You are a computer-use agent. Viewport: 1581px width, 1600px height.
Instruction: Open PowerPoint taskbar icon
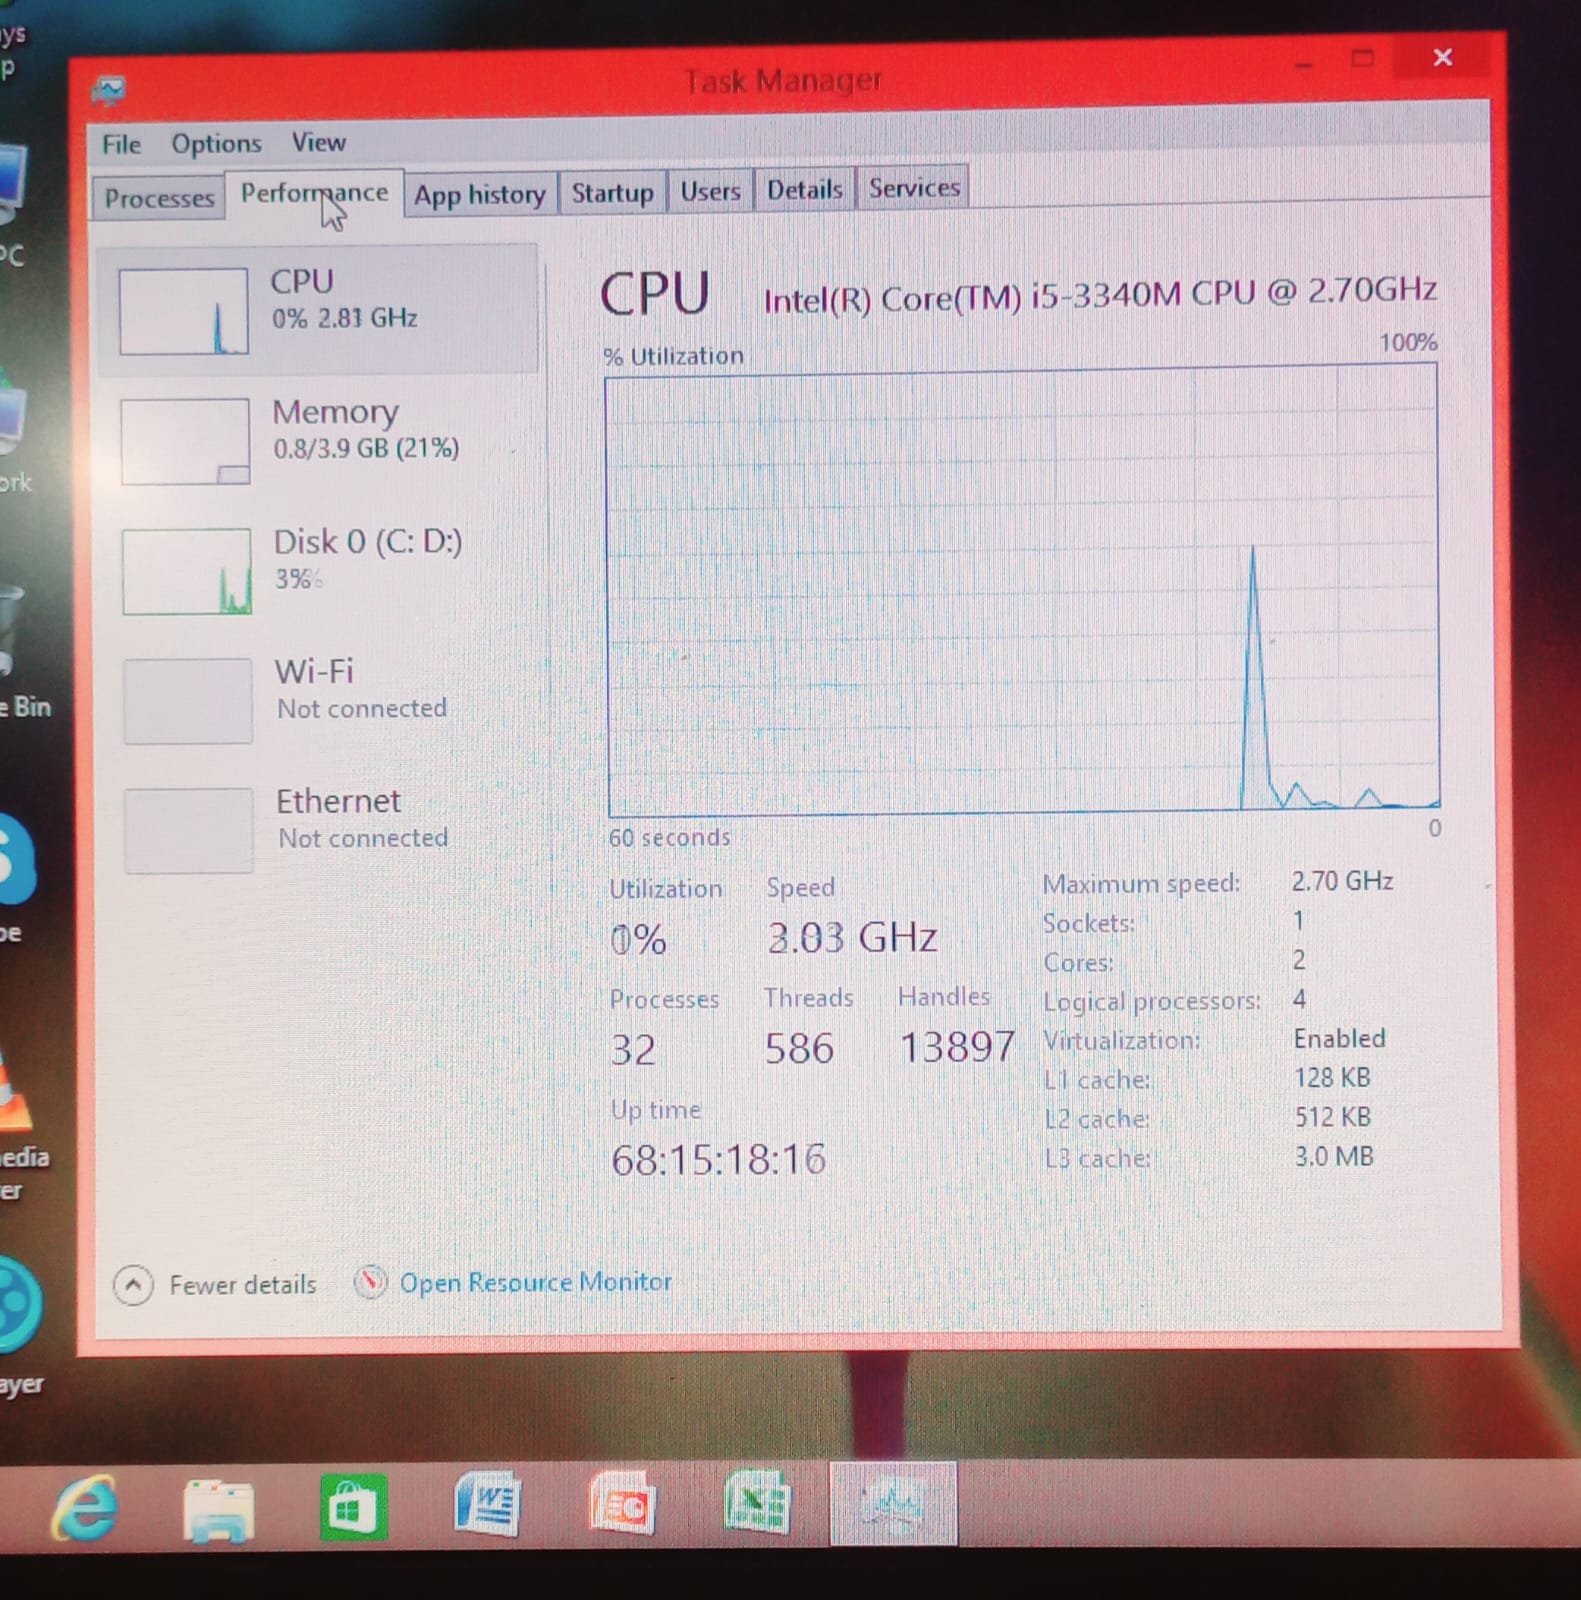[623, 1504]
